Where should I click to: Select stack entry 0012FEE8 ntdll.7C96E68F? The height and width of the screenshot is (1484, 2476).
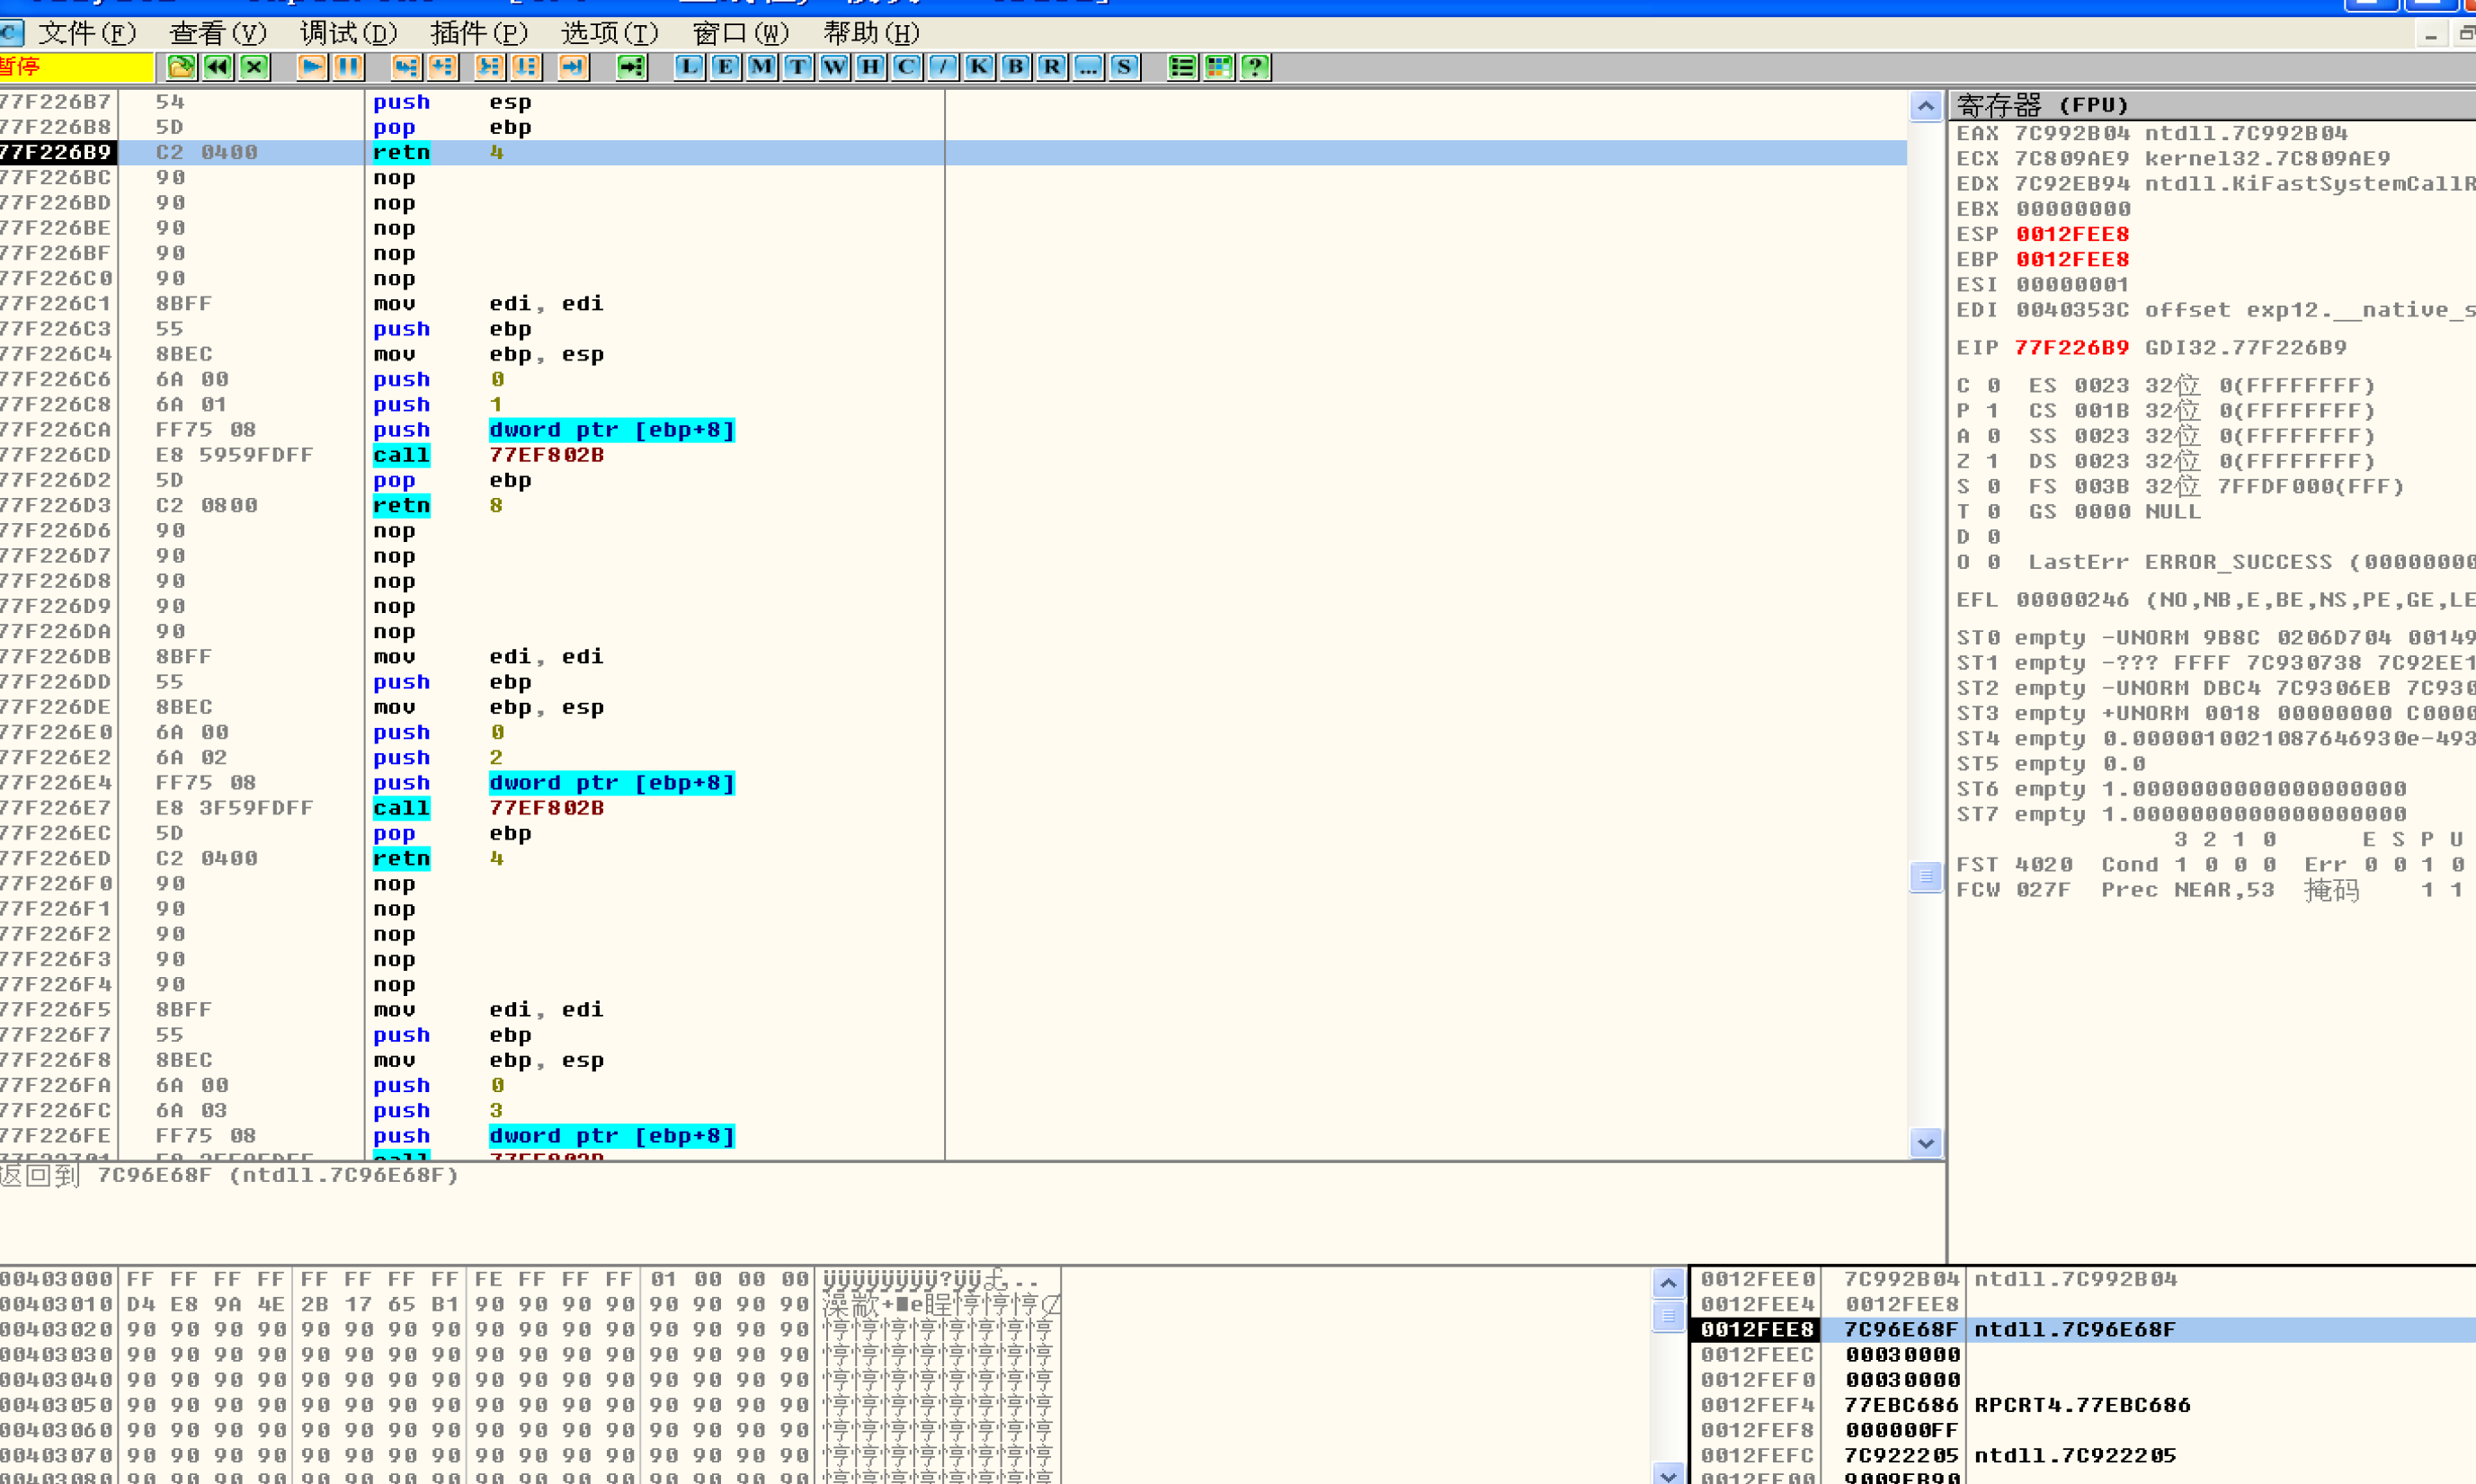[2083, 1329]
